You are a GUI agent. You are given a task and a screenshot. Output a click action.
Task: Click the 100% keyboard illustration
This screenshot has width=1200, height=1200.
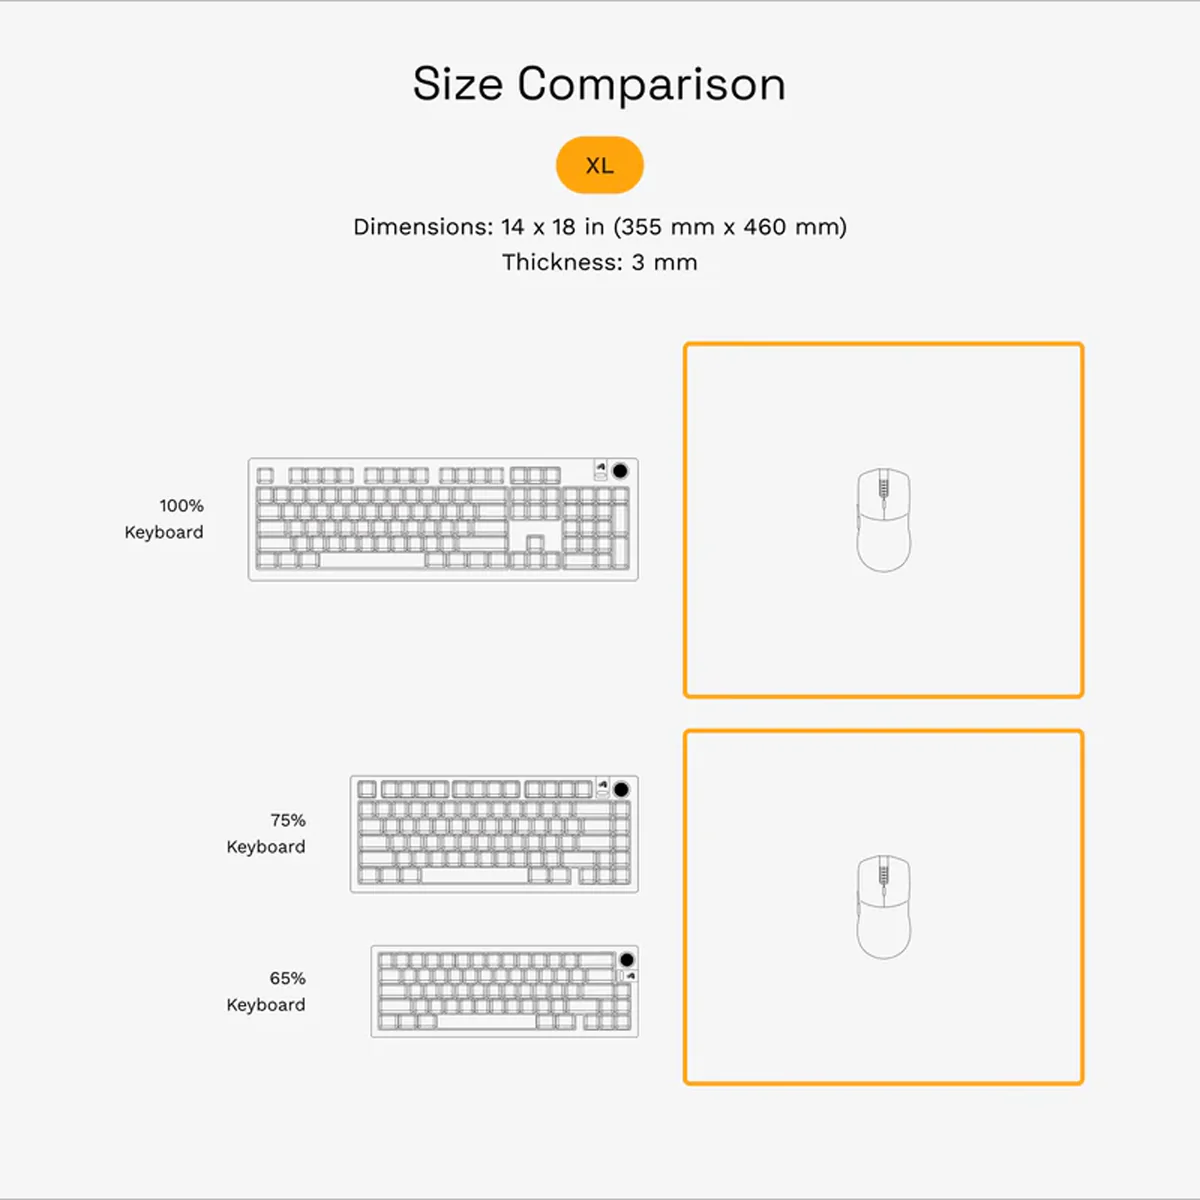click(443, 519)
